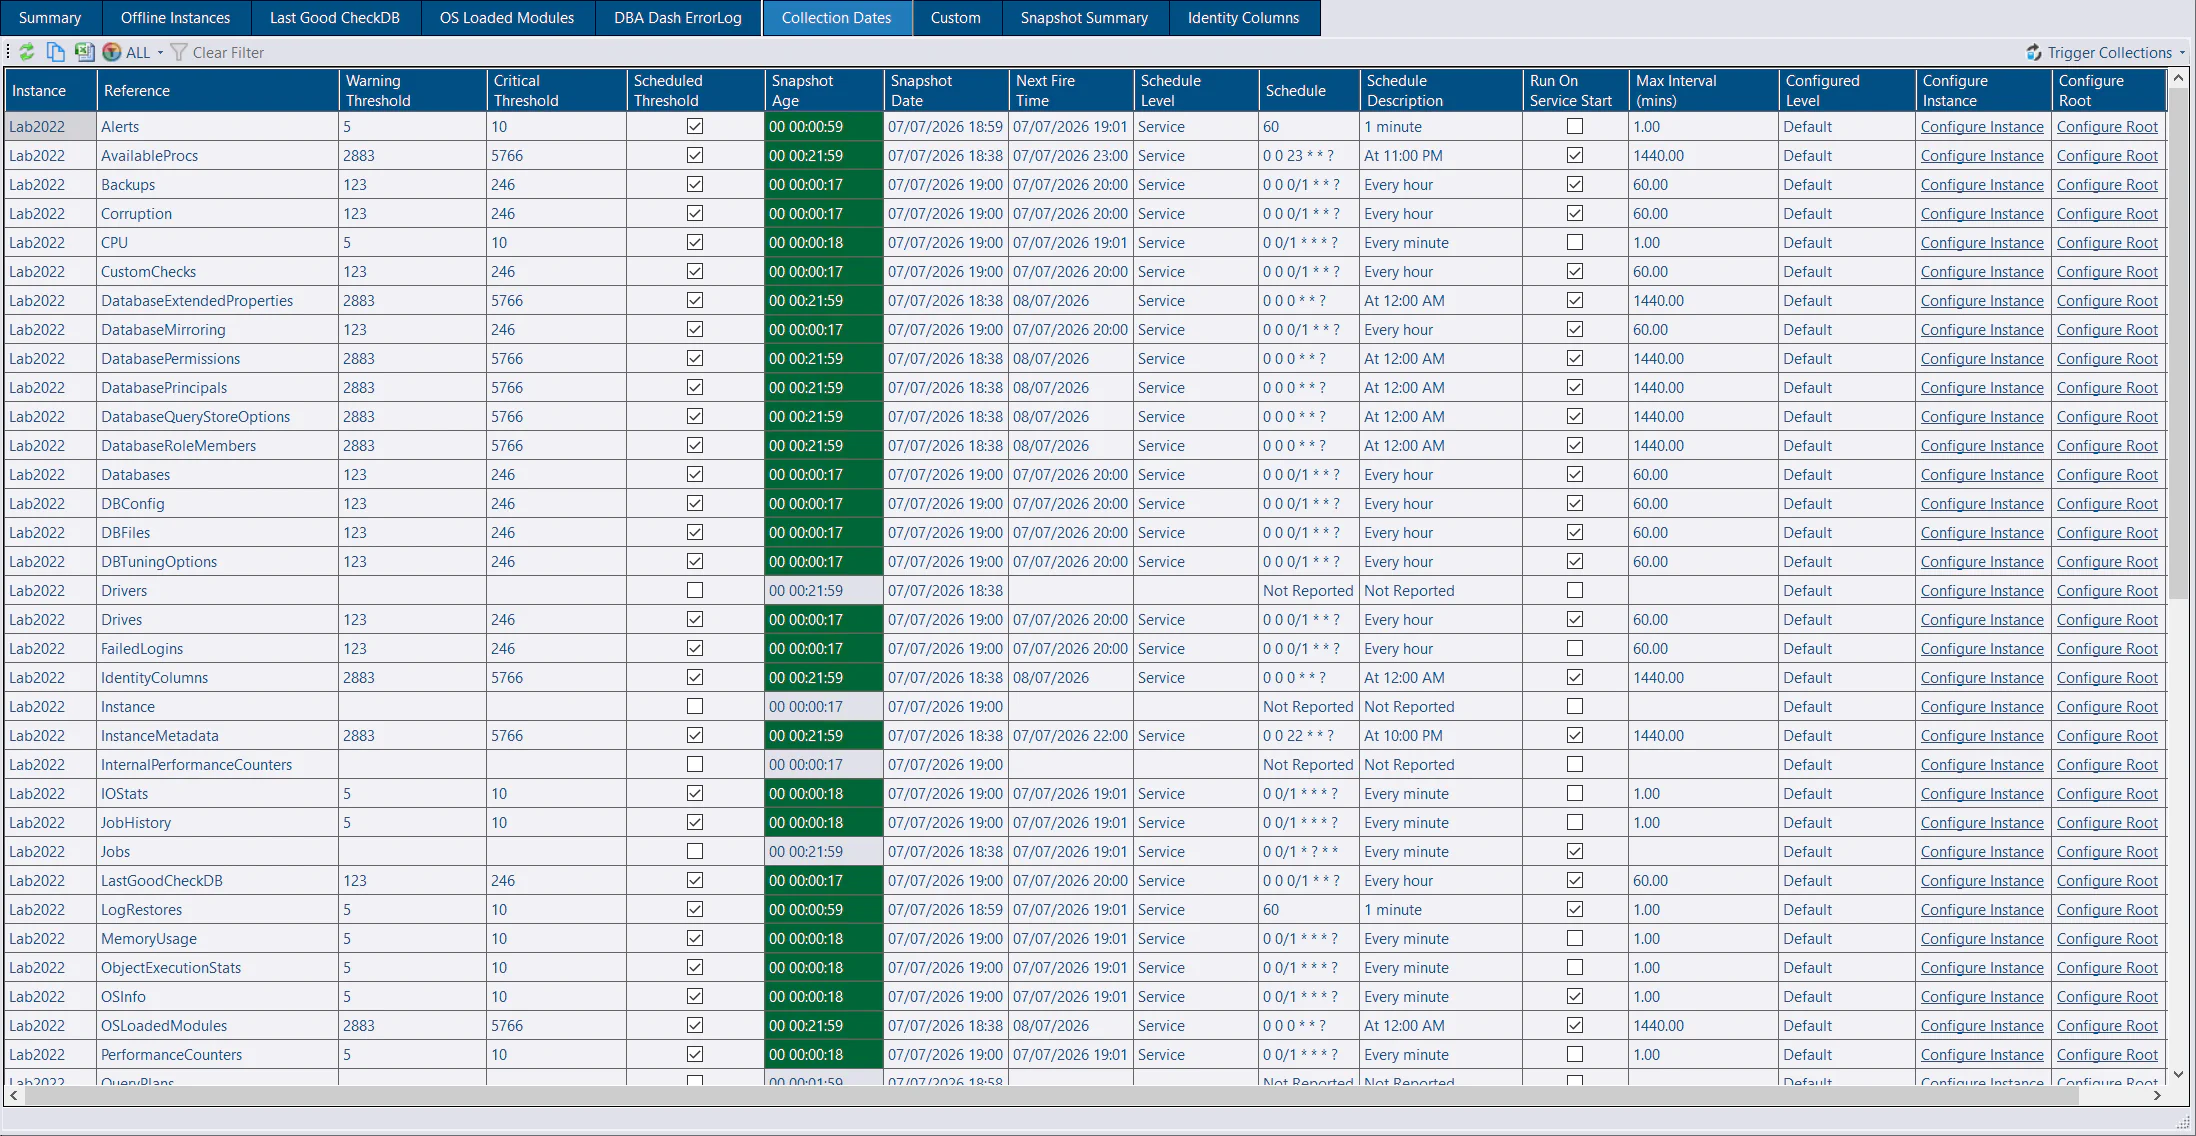Toggle Run On Service Start for FailedLogins
The width and height of the screenshot is (2196, 1136).
point(1575,648)
